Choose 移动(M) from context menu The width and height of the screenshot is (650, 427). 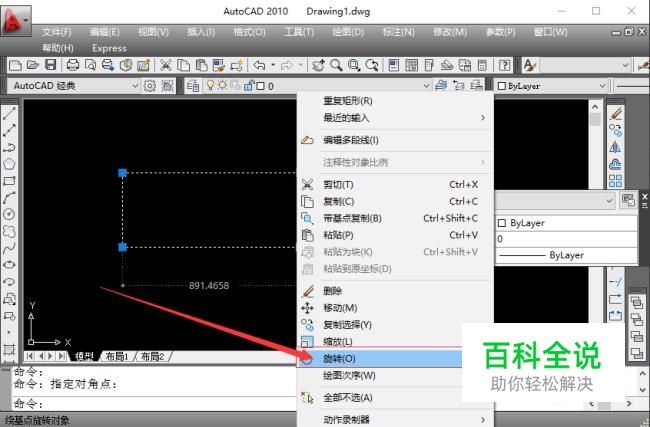[396, 308]
